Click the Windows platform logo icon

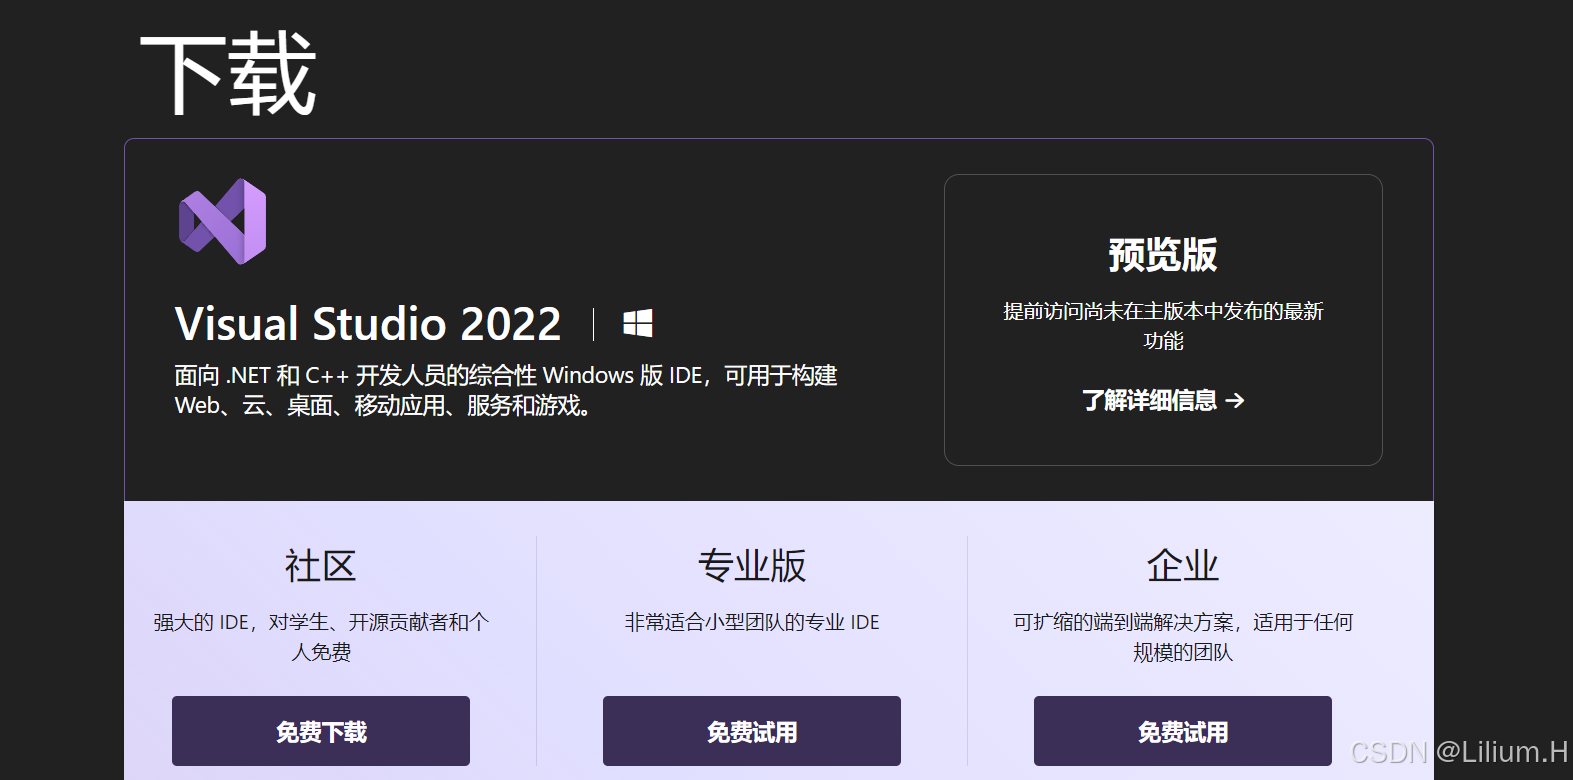[x=638, y=323]
